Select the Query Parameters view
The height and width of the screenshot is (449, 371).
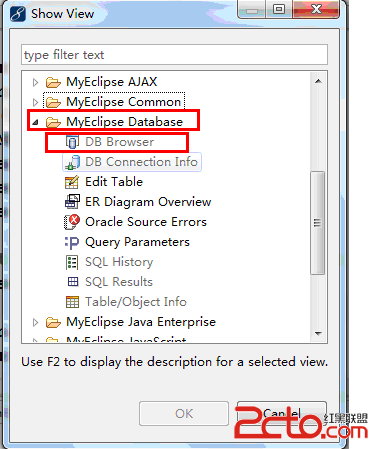tap(137, 242)
